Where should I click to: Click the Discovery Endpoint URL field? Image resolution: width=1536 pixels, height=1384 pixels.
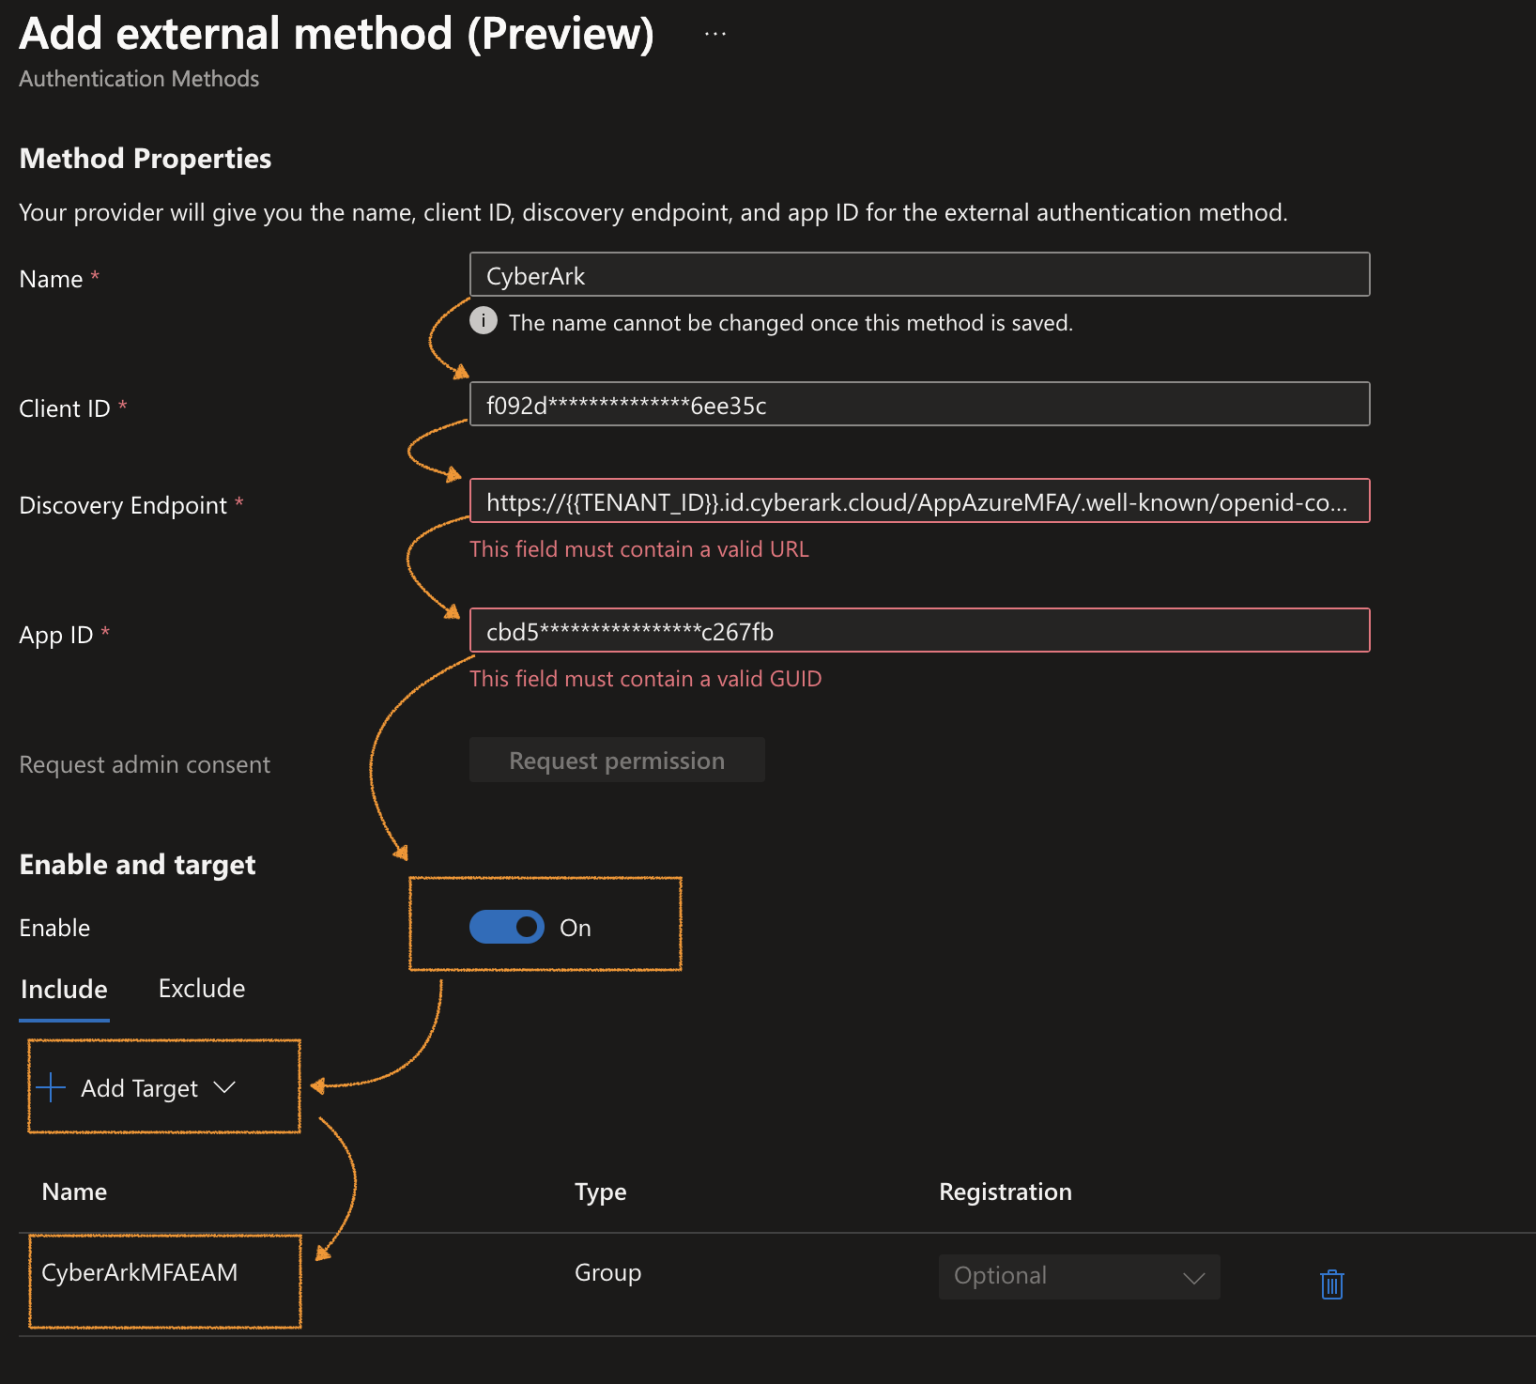[x=918, y=501]
